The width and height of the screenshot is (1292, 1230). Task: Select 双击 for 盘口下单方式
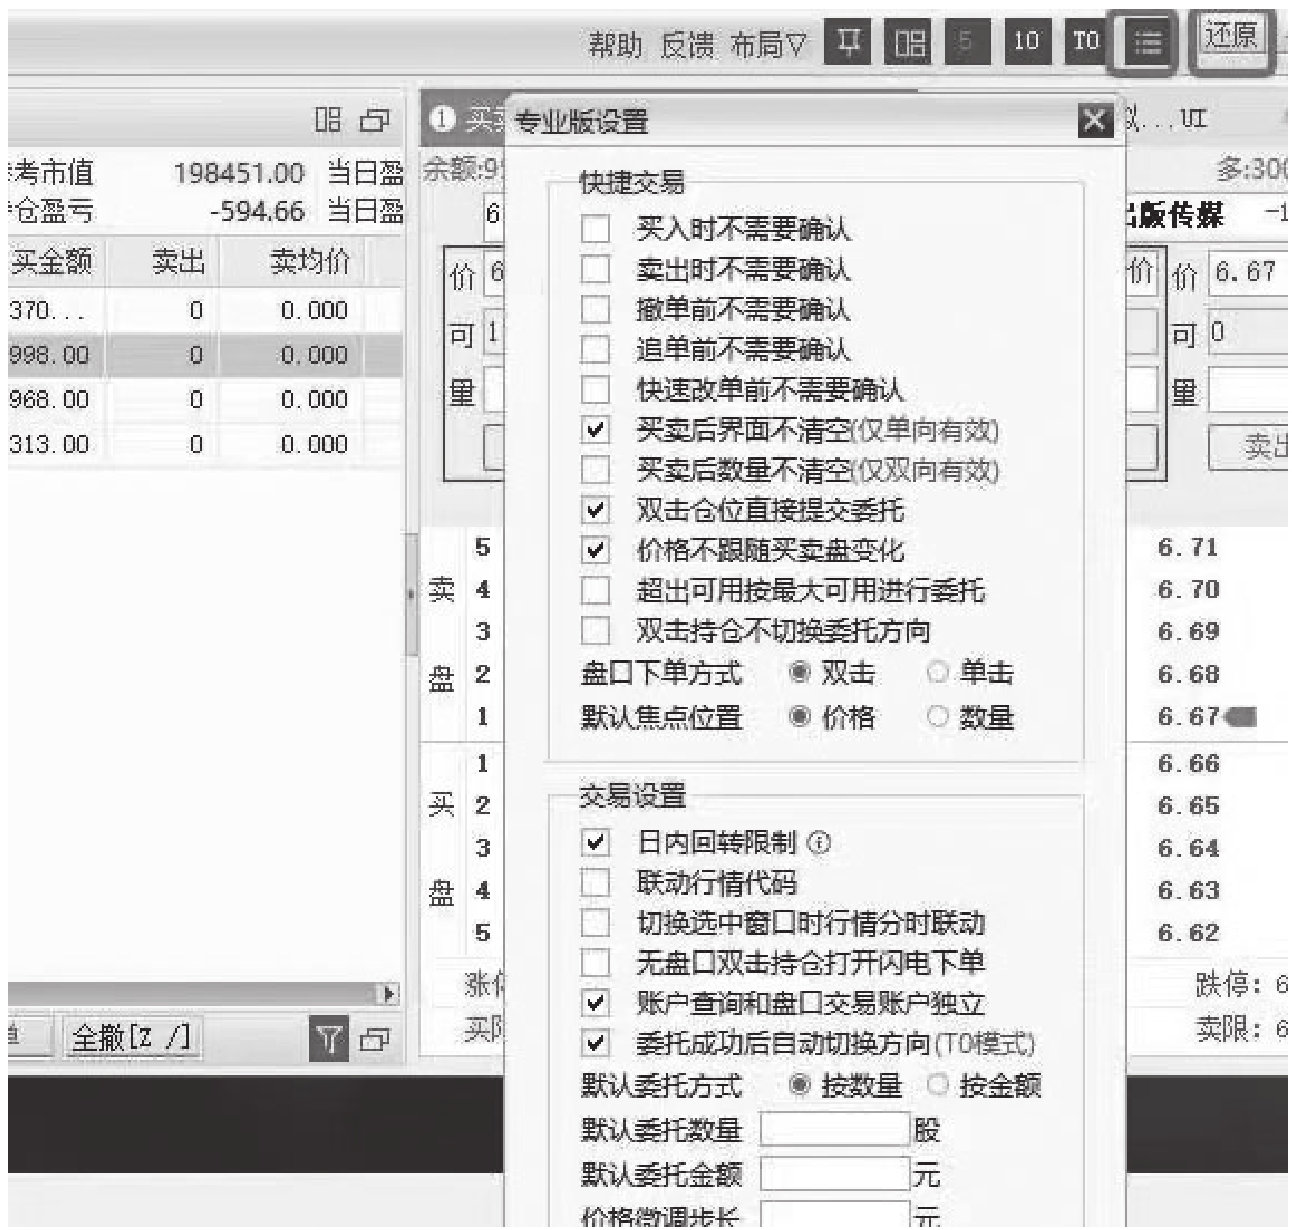tap(800, 673)
